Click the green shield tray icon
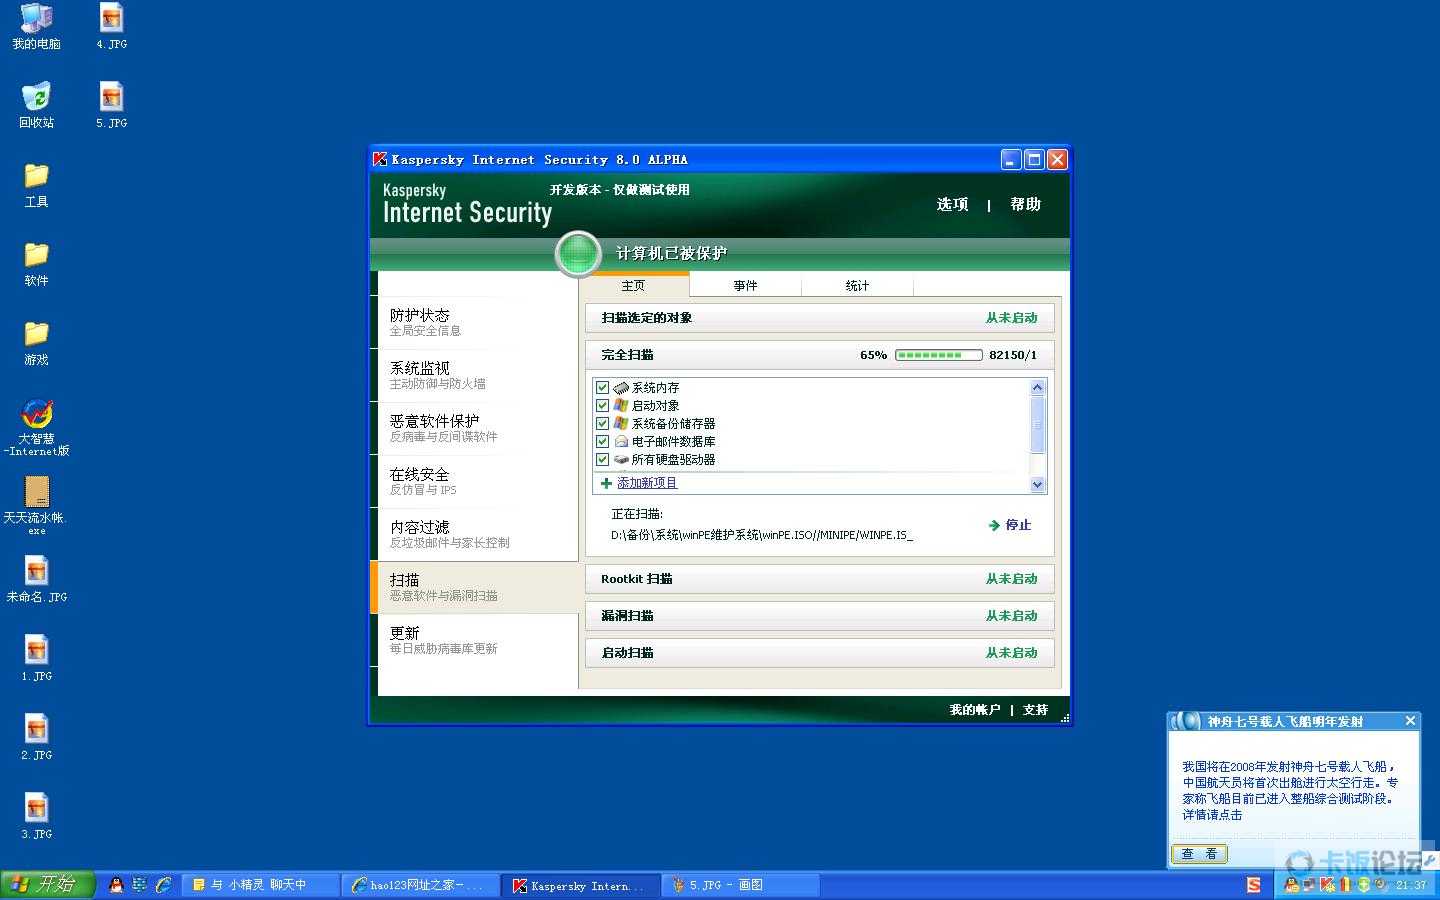1440x900 pixels. [1363, 885]
